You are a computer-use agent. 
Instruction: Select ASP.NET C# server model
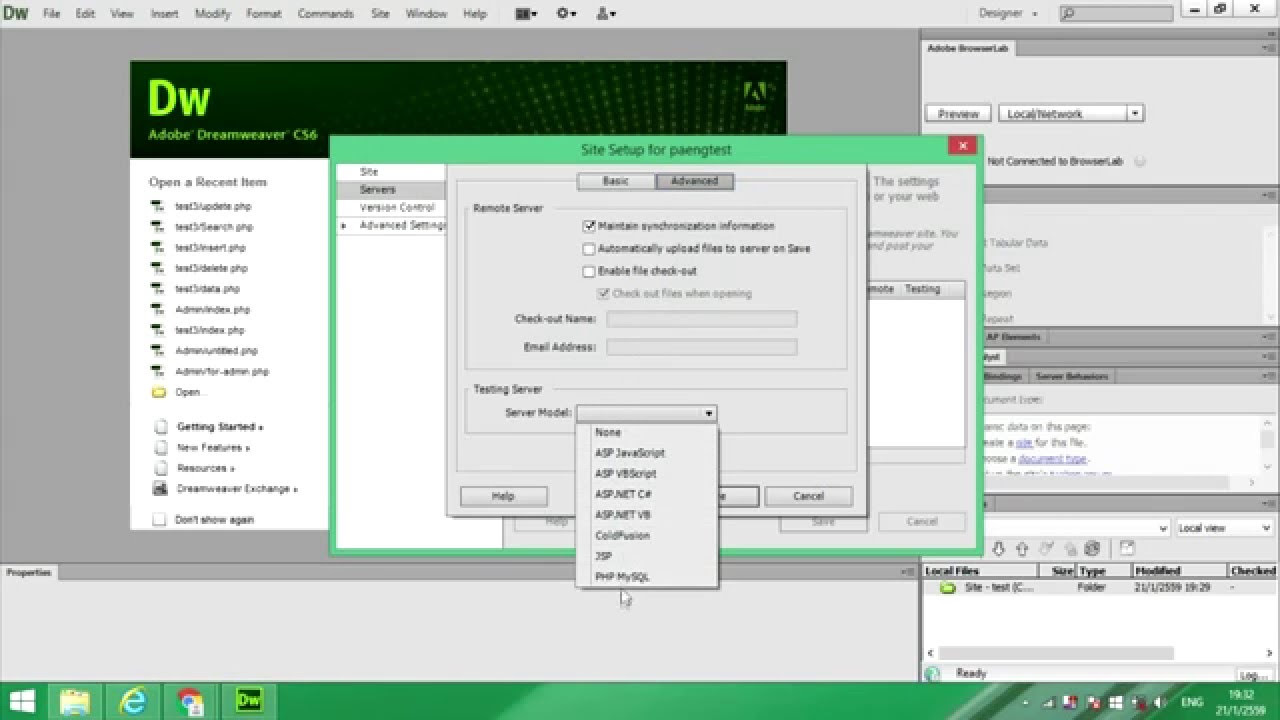pos(624,494)
